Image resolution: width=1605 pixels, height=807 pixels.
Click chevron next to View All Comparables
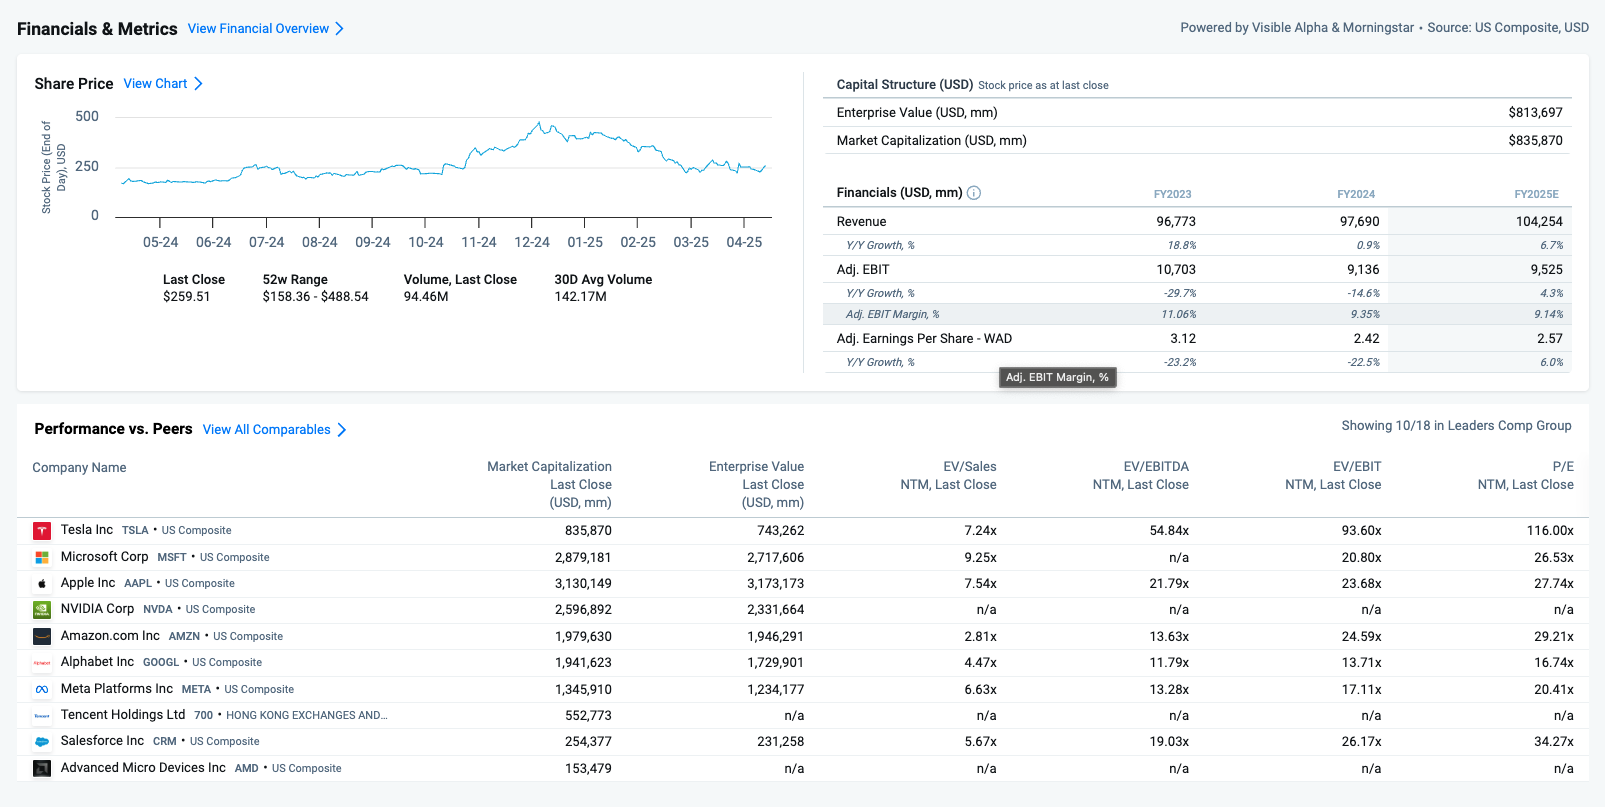click(x=342, y=430)
